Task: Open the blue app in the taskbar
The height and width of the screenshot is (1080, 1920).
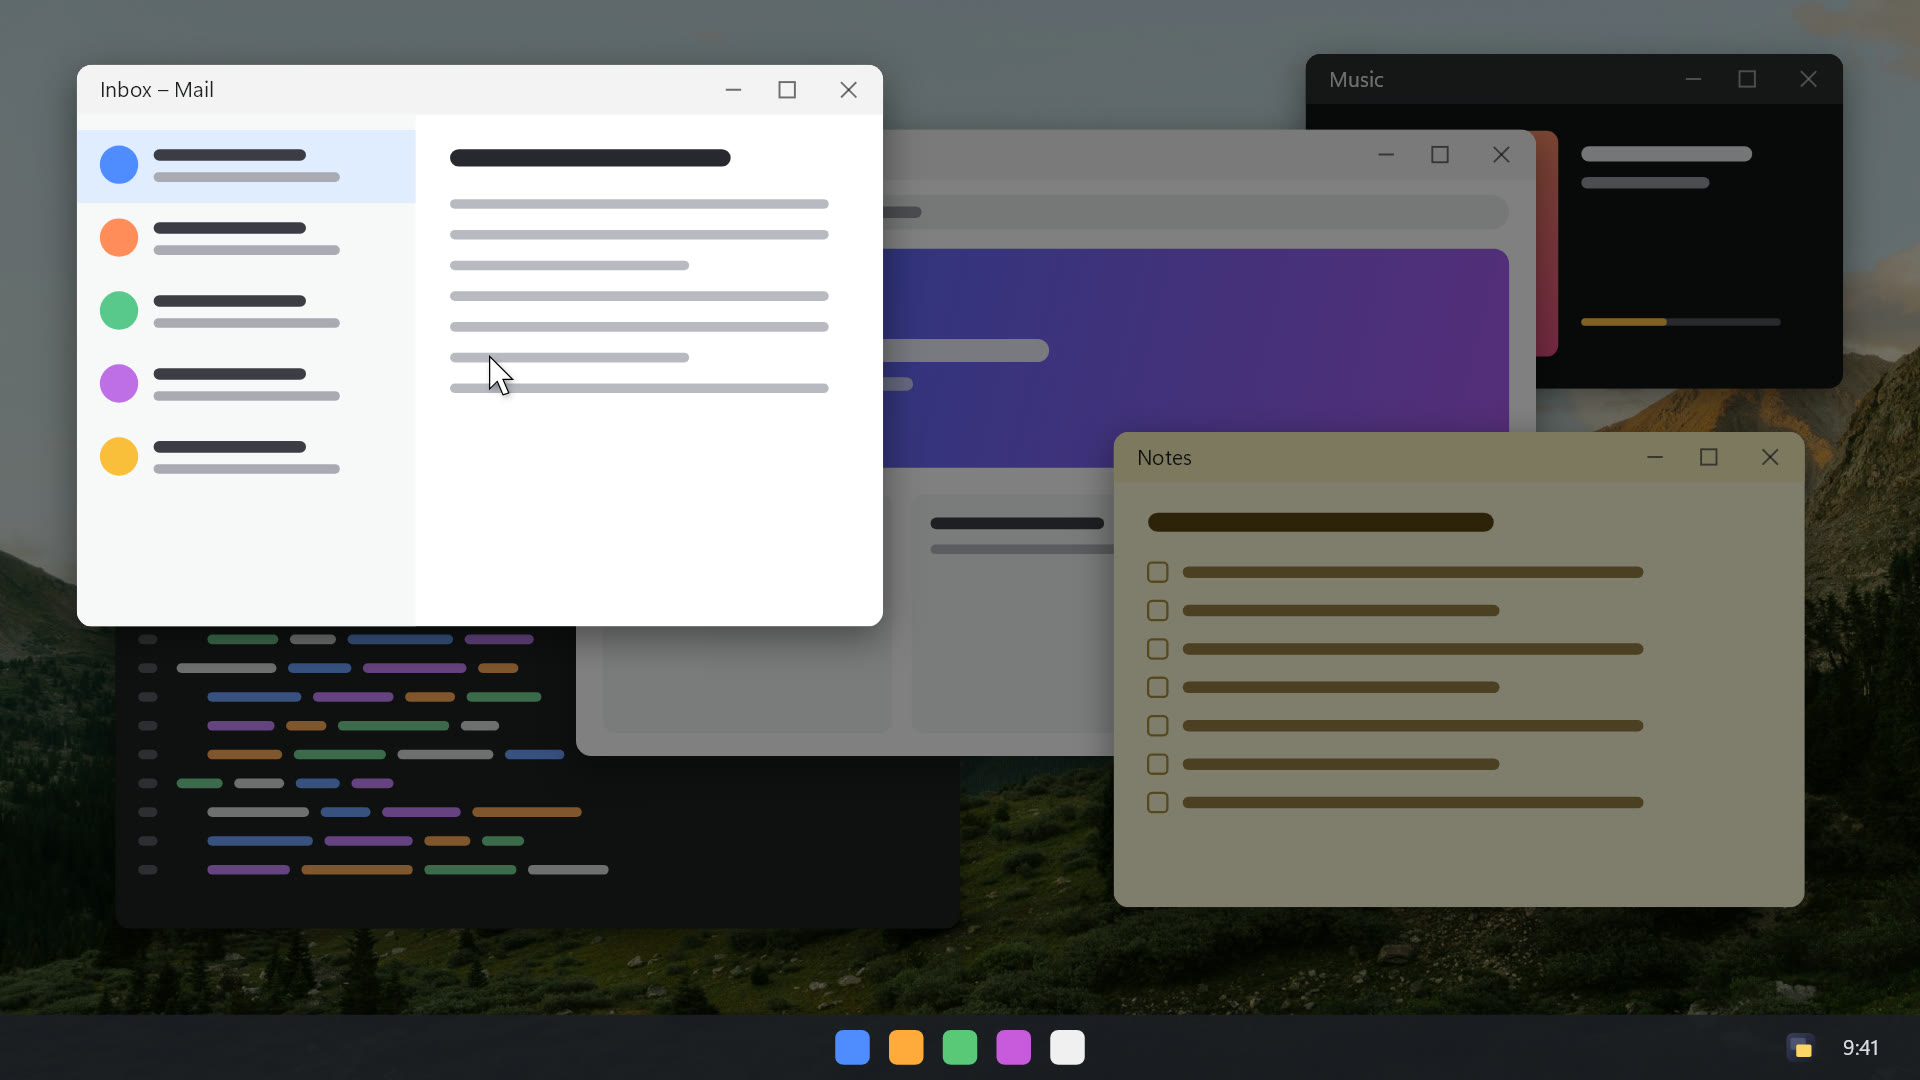Action: tap(852, 1047)
